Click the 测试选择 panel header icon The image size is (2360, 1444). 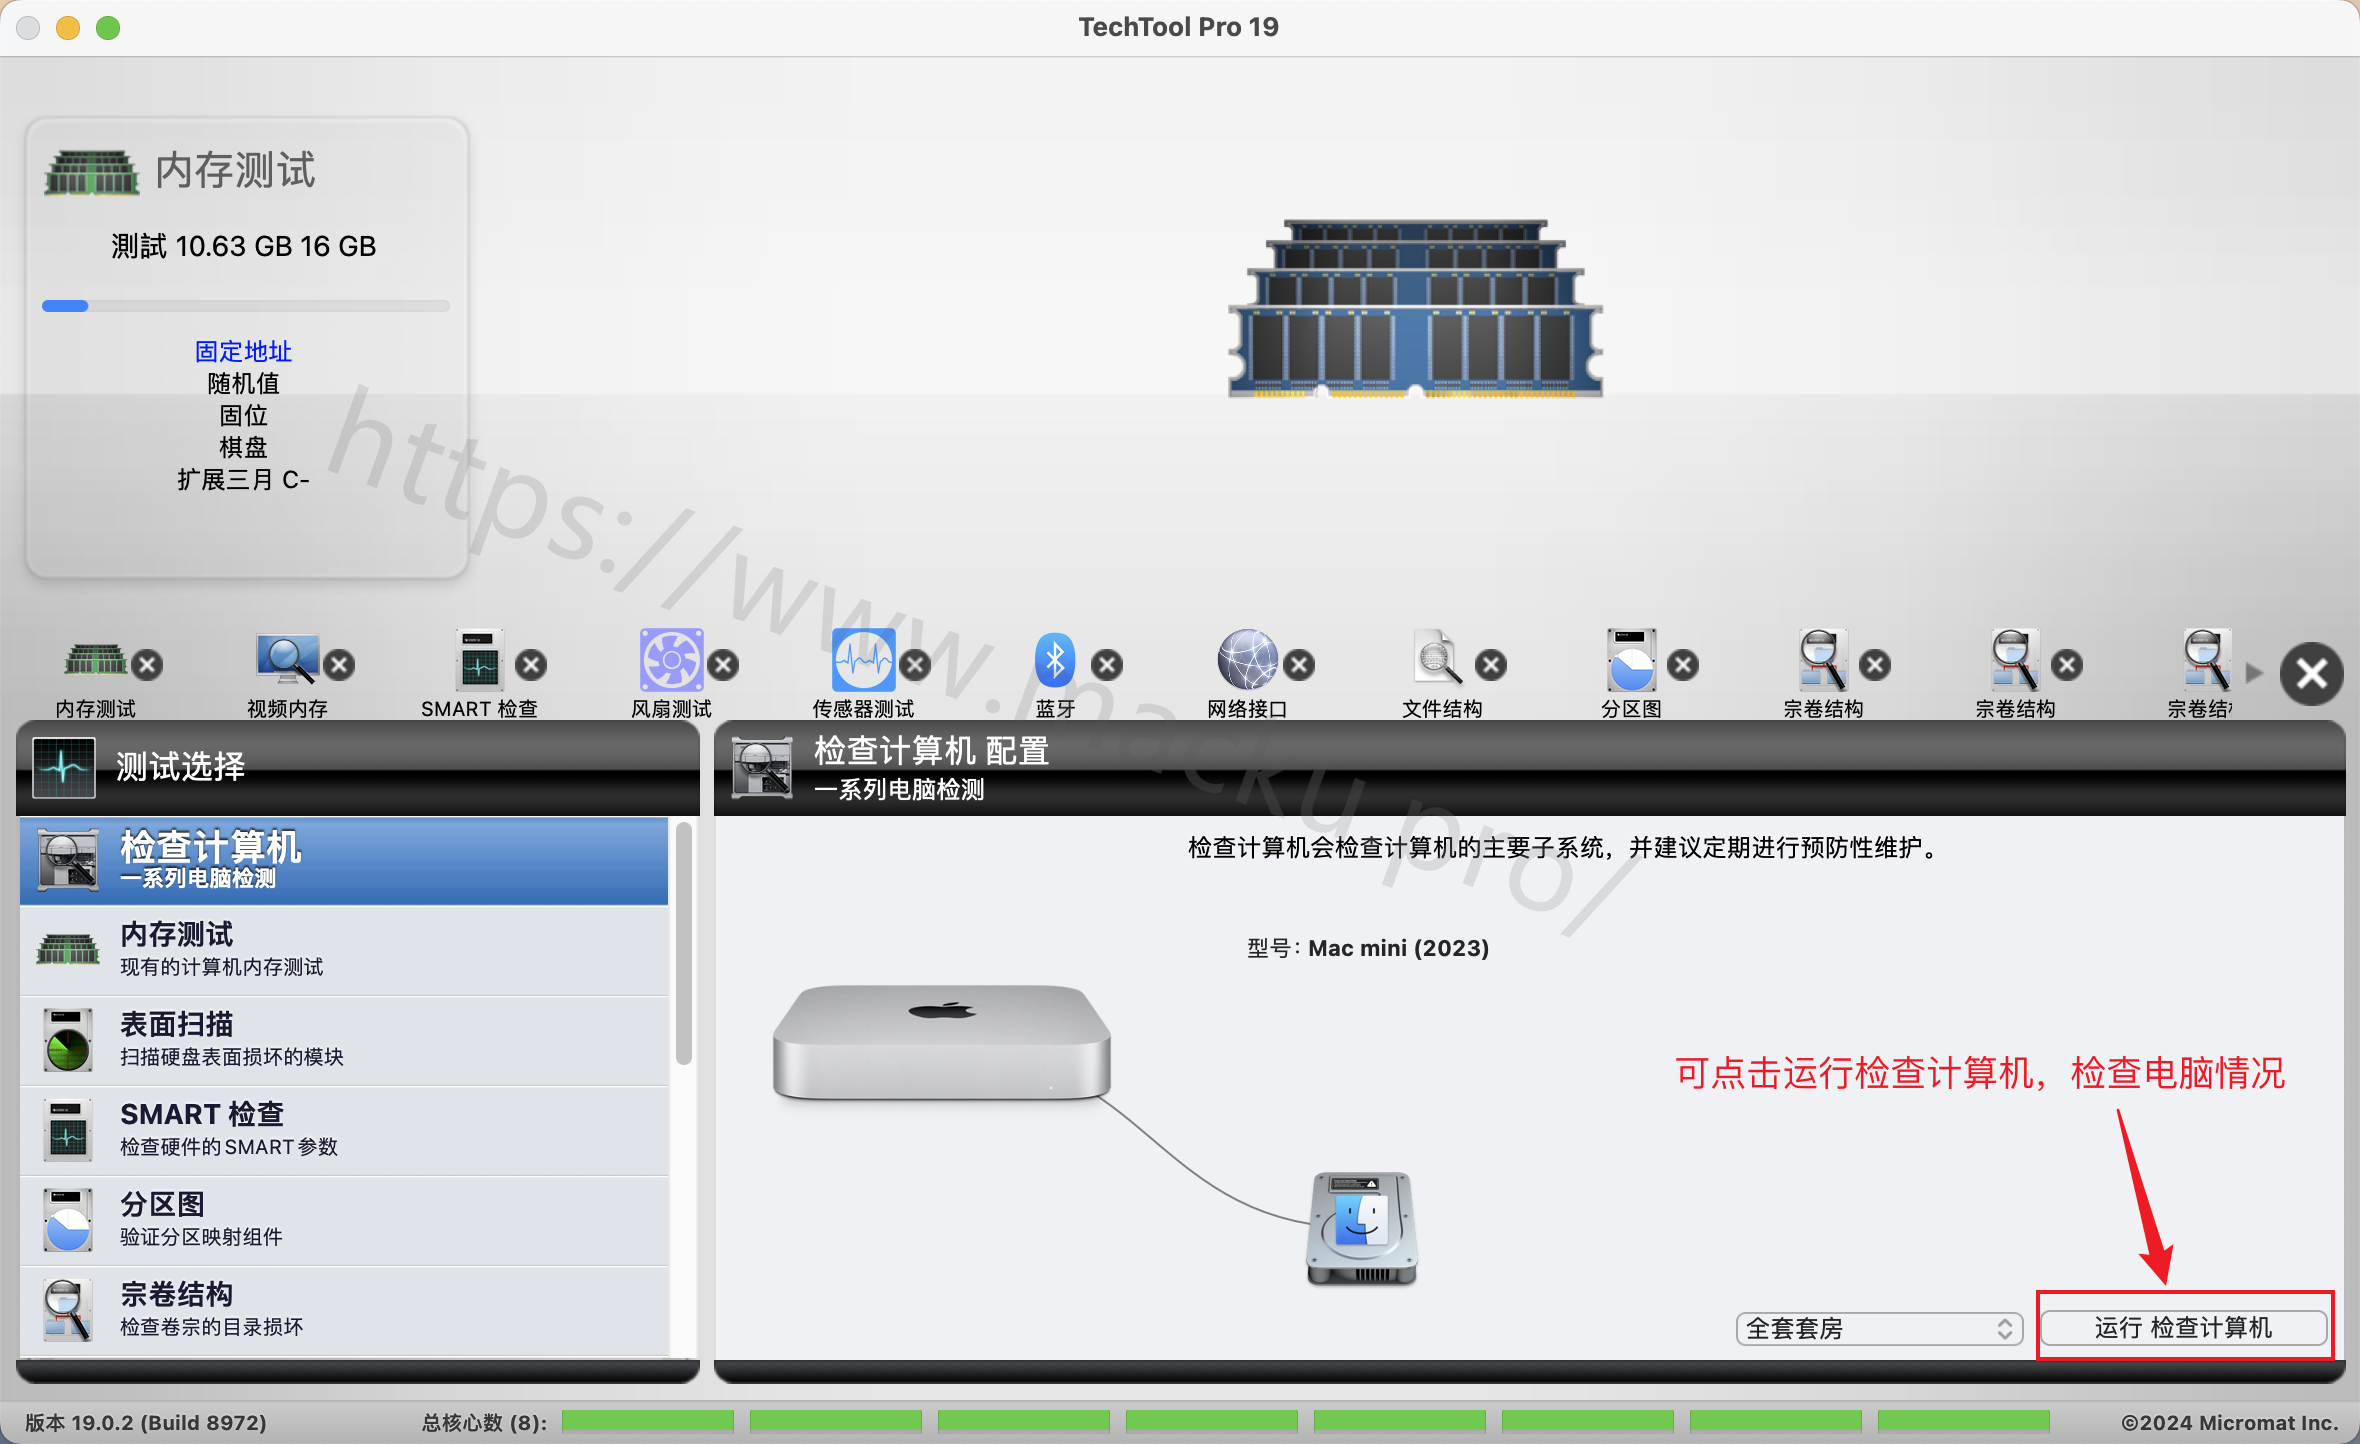[63, 767]
